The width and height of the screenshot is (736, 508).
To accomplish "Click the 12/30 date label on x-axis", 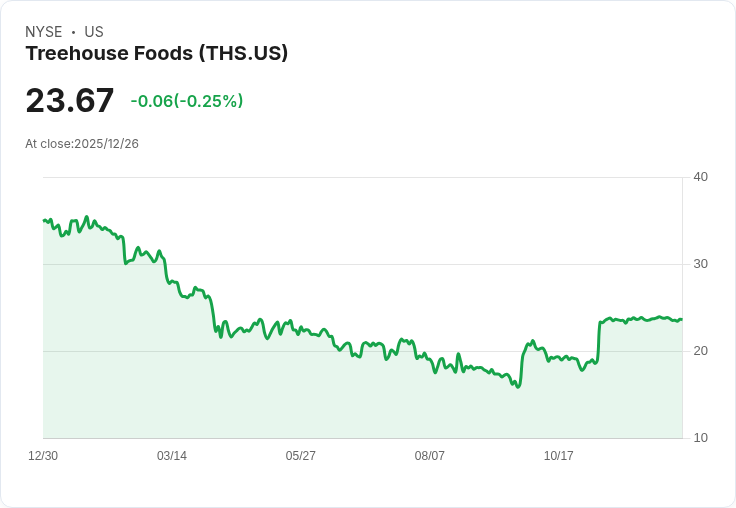I will (x=43, y=456).
